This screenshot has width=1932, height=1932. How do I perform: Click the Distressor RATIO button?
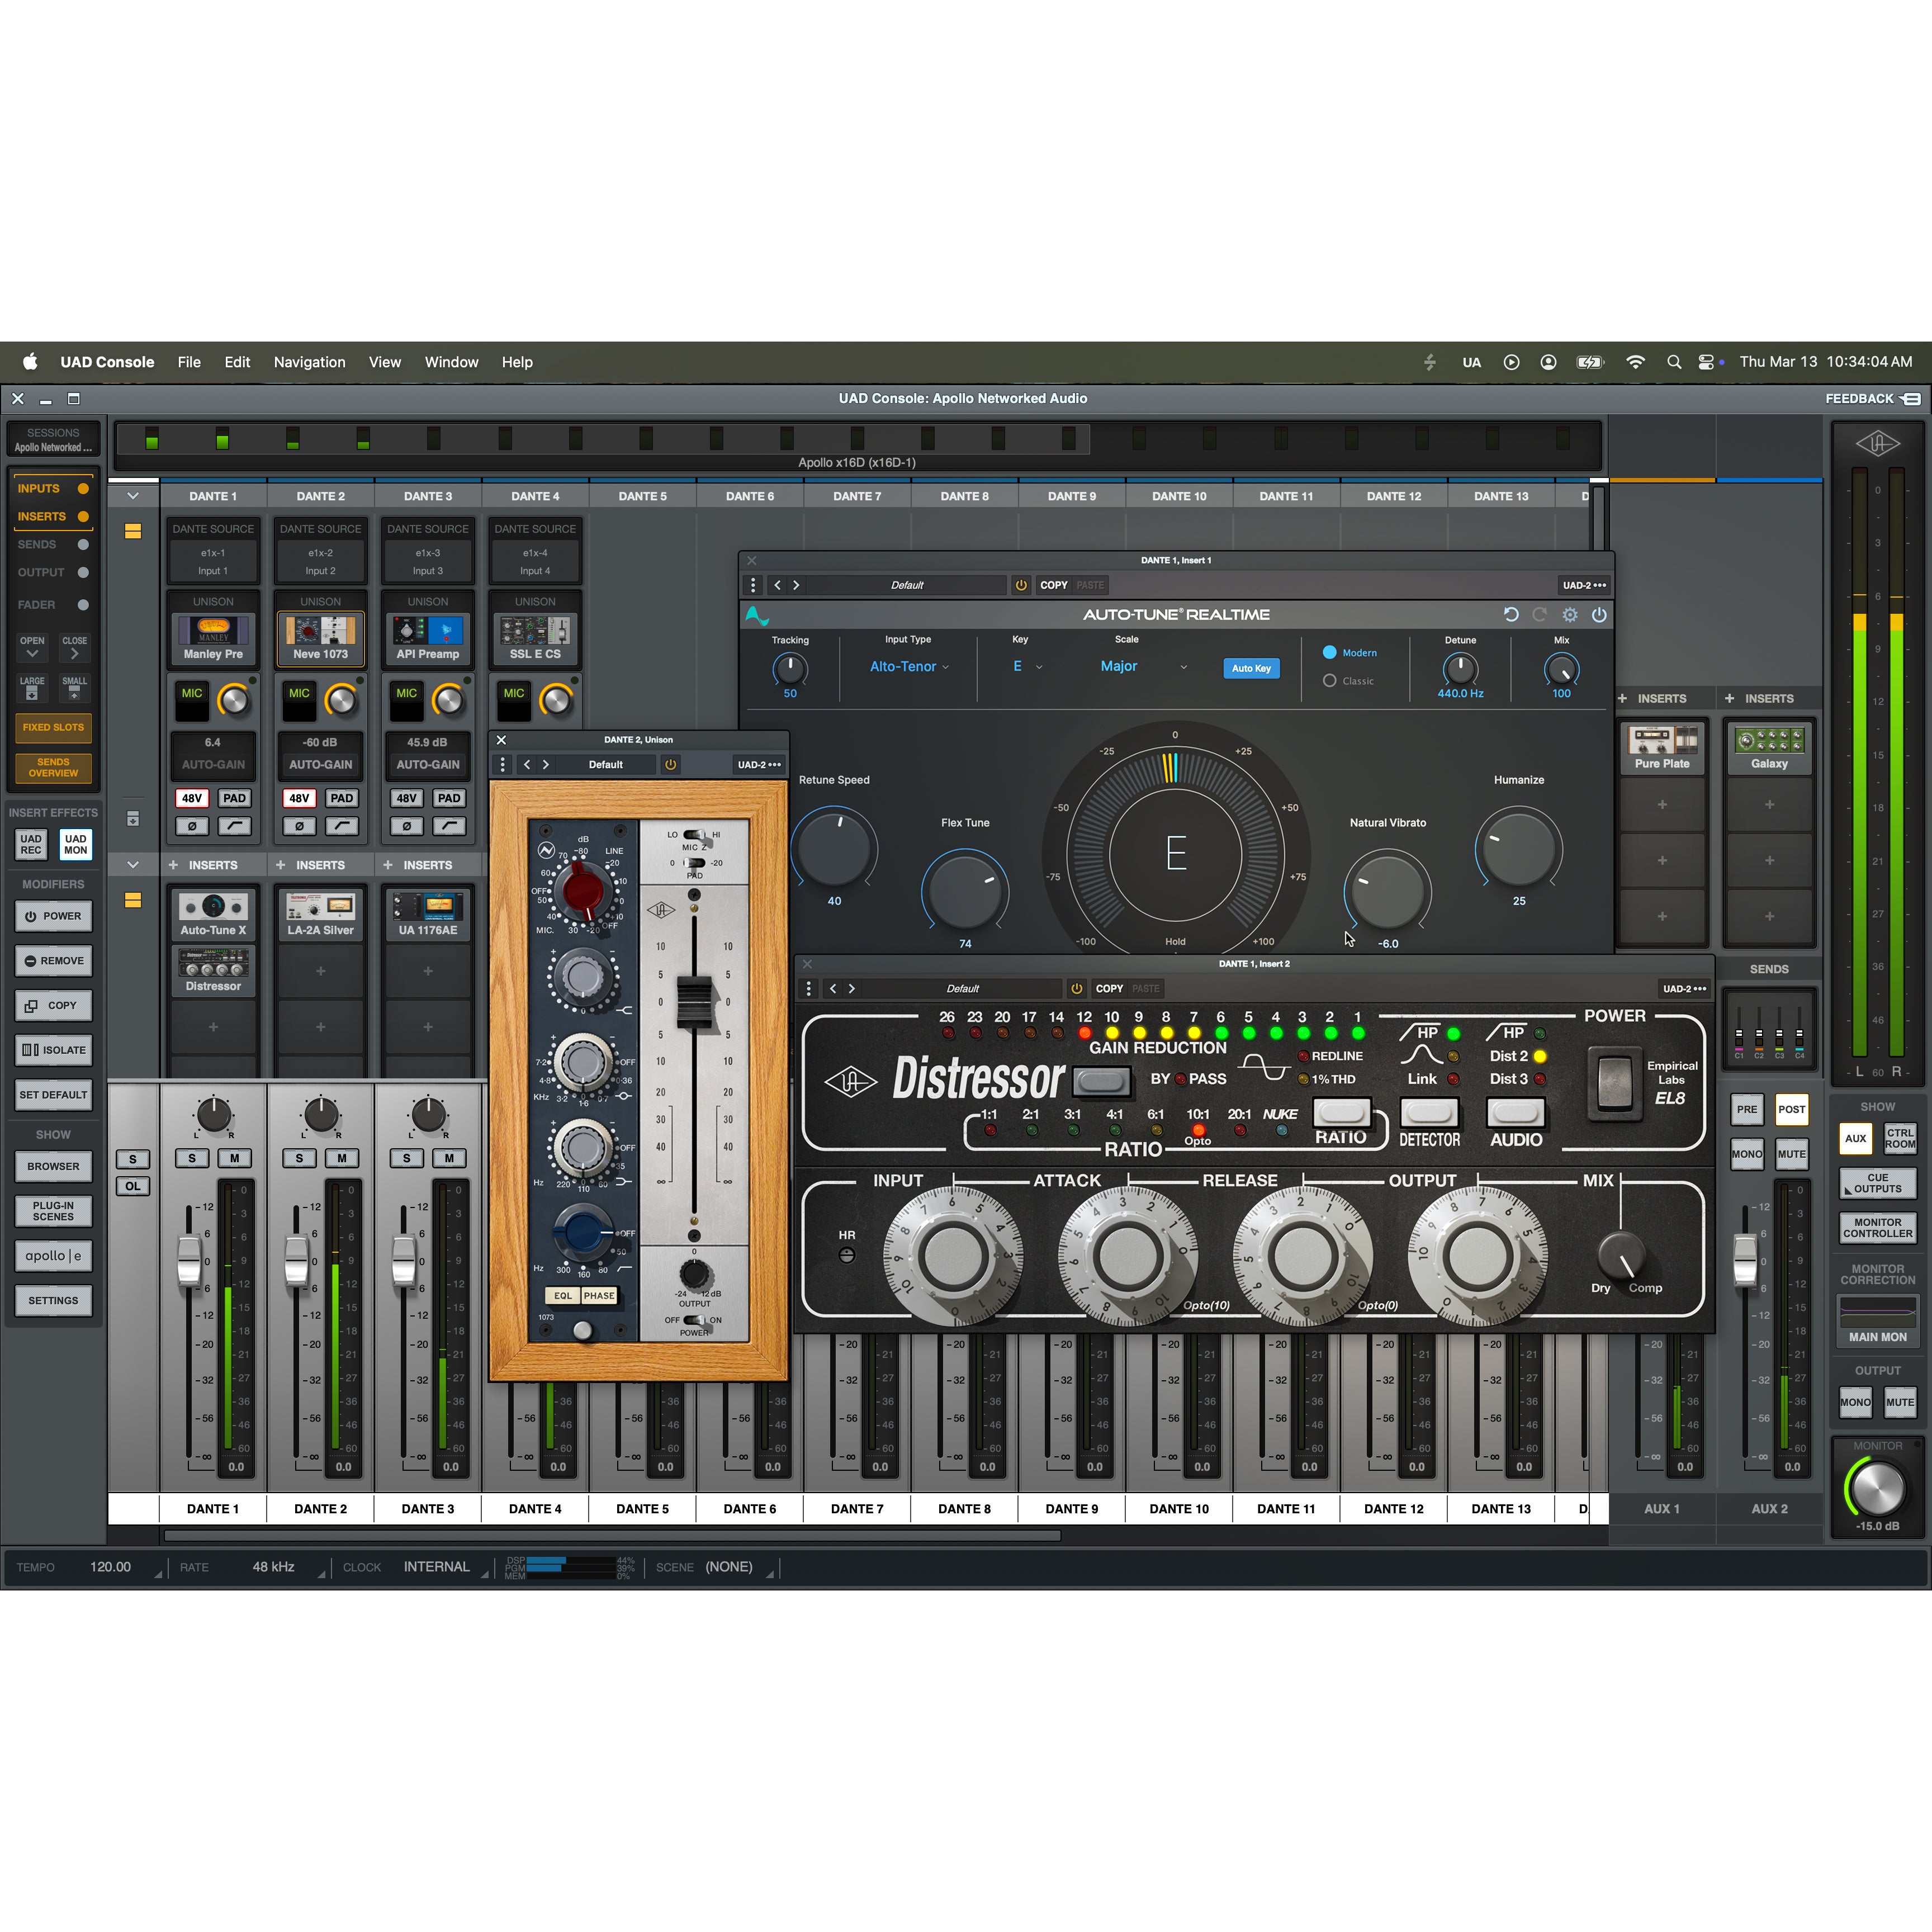coord(1340,1112)
